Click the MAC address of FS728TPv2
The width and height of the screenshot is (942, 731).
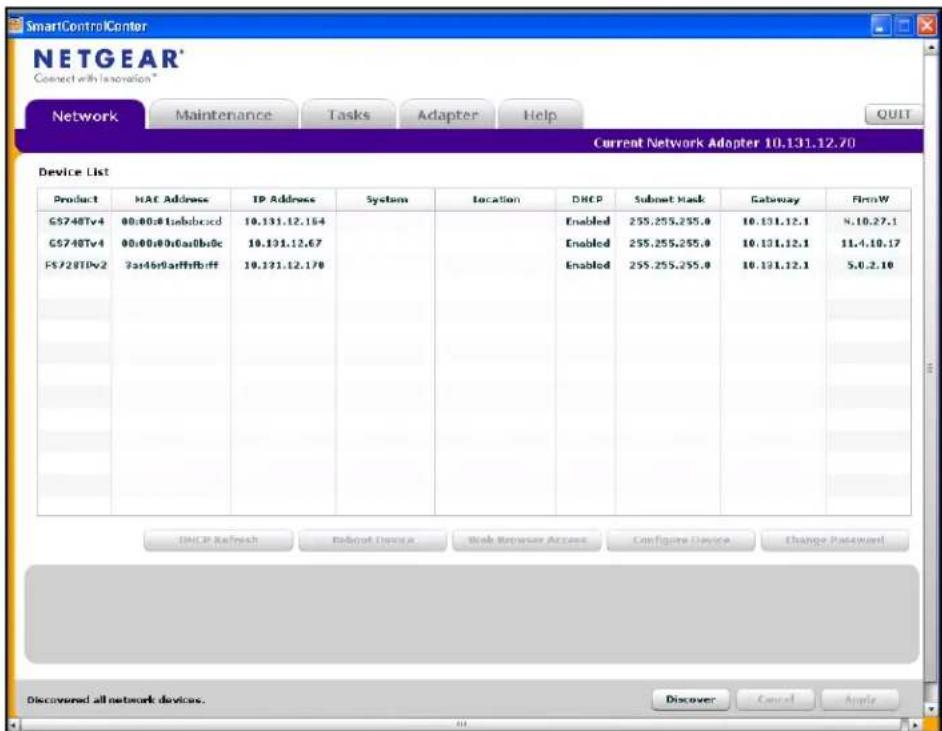[171, 265]
